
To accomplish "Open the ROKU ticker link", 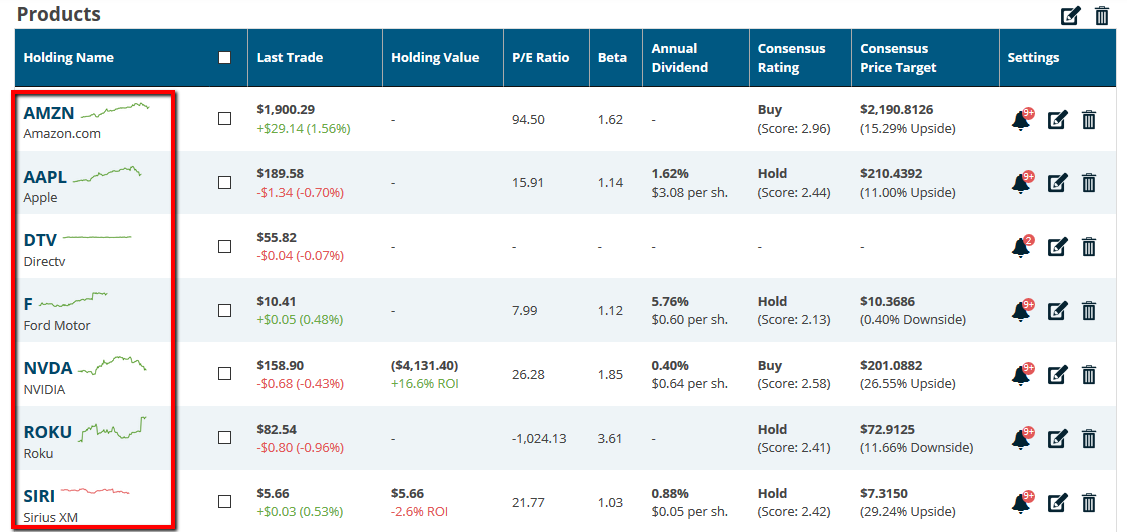I will (x=48, y=432).
